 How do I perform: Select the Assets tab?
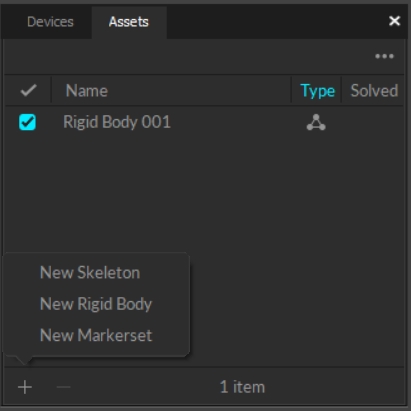129,22
